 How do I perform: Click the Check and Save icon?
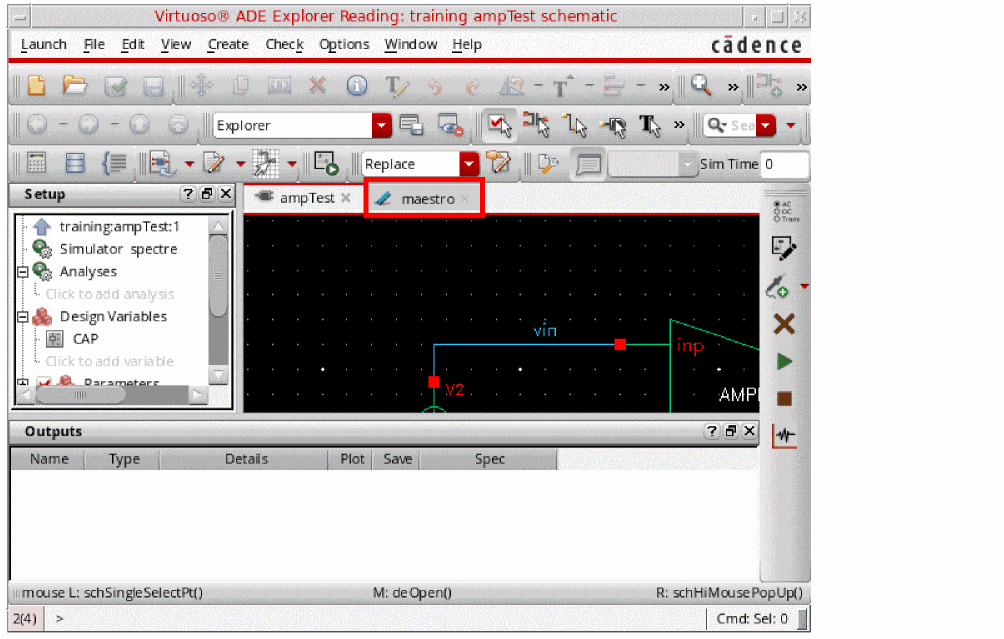click(115, 86)
